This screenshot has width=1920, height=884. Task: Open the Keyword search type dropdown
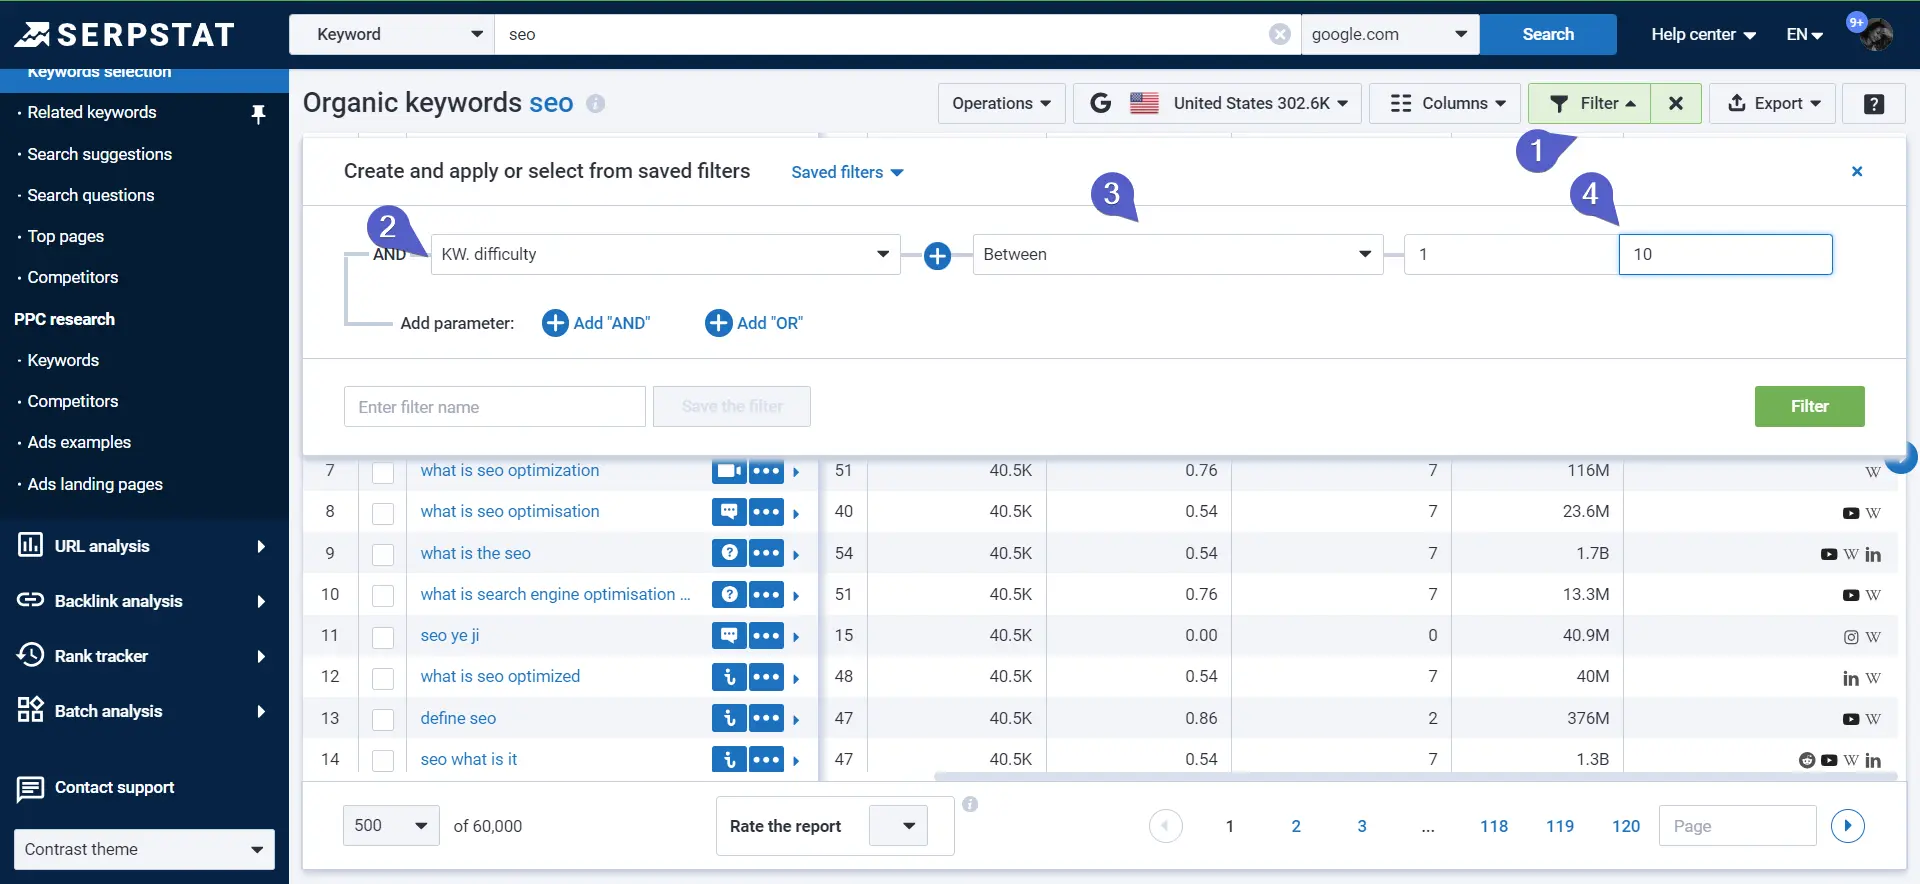pos(392,34)
